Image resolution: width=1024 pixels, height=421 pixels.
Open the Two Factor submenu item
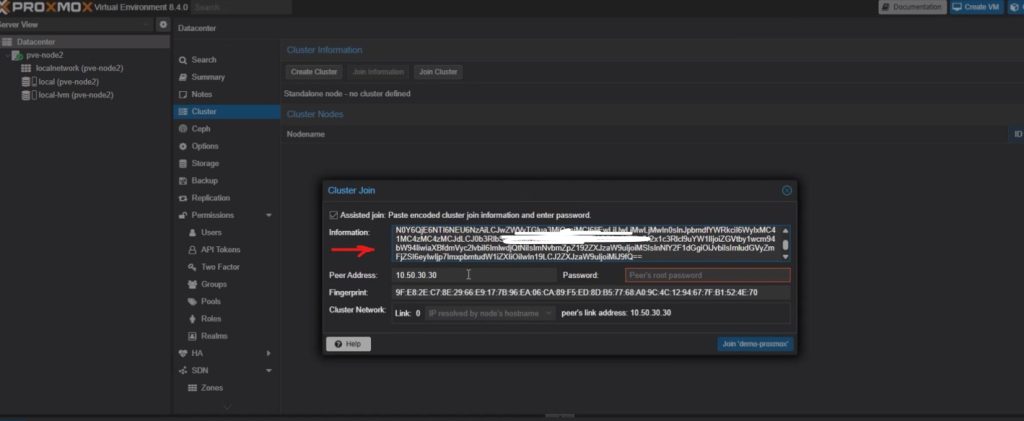(x=220, y=267)
